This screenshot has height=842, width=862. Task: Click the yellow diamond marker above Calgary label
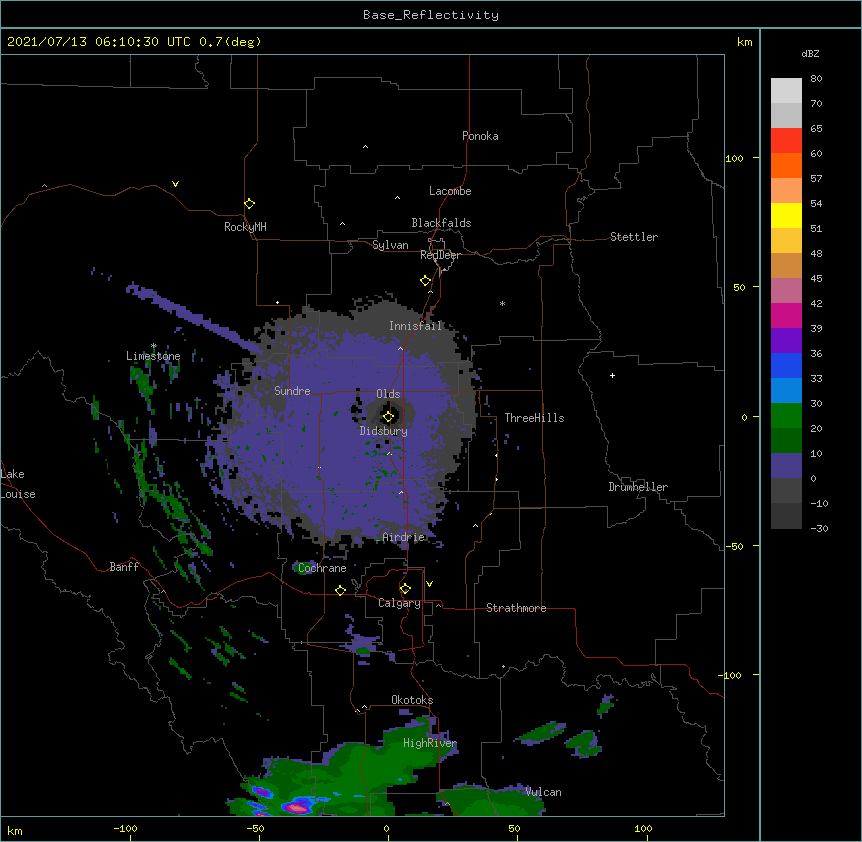(x=405, y=589)
